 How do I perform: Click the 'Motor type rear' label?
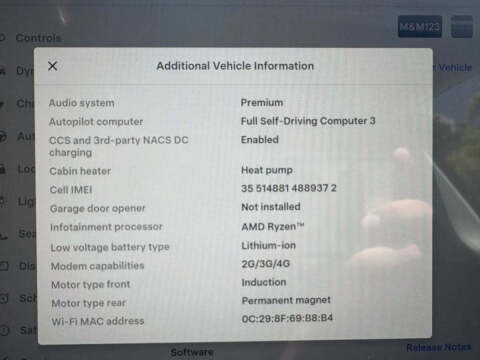89,303
